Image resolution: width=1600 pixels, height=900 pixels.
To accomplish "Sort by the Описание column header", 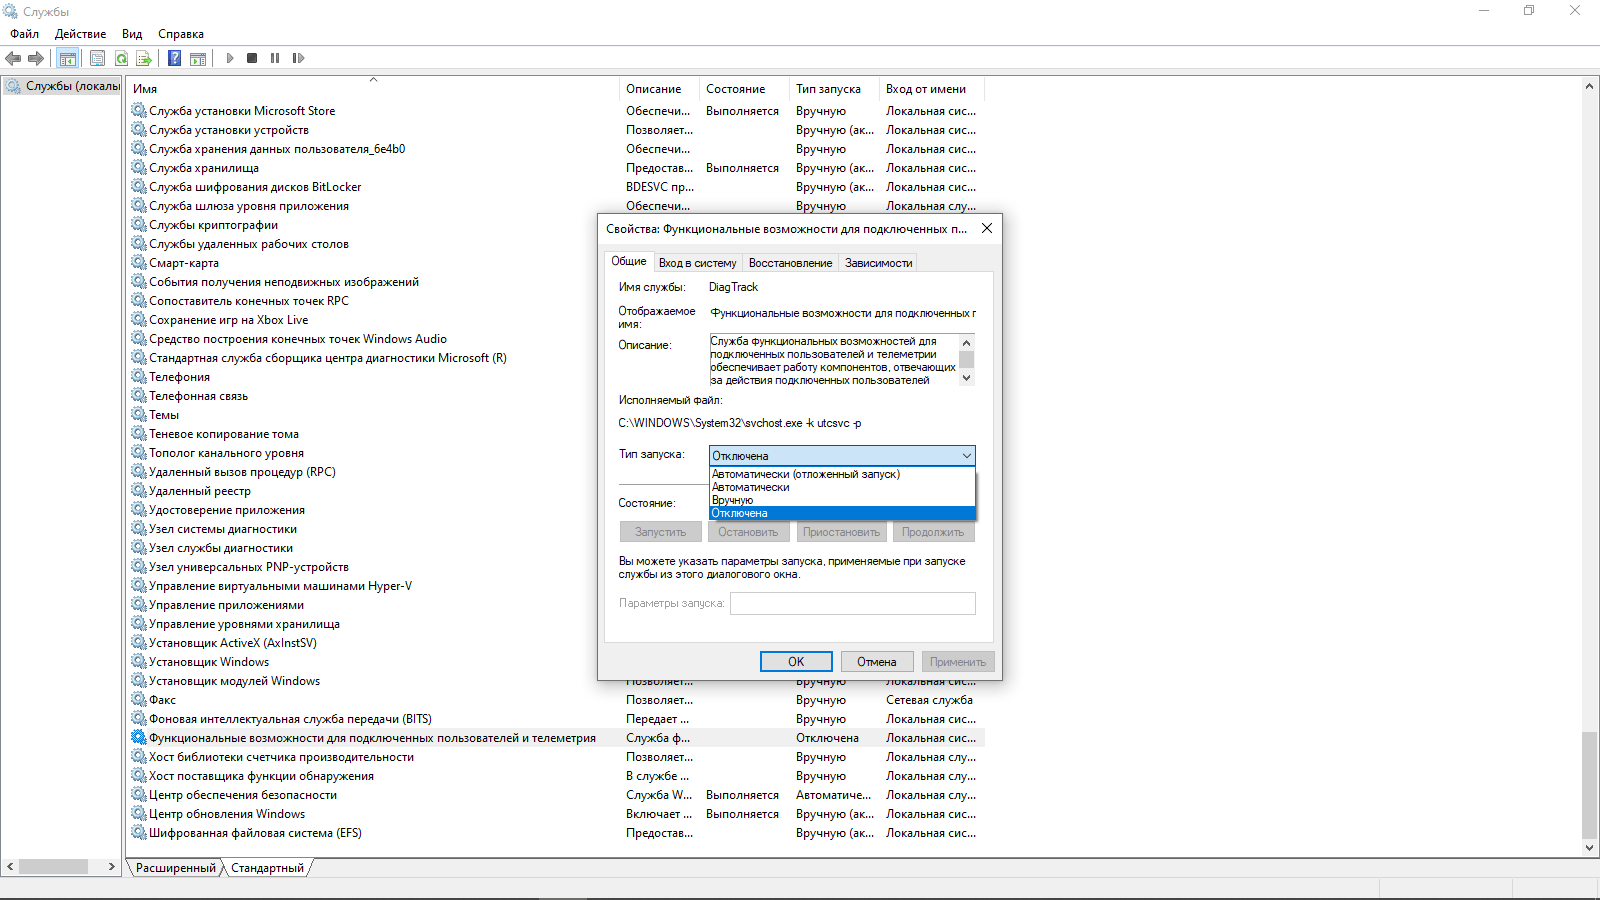I will click(x=659, y=89).
